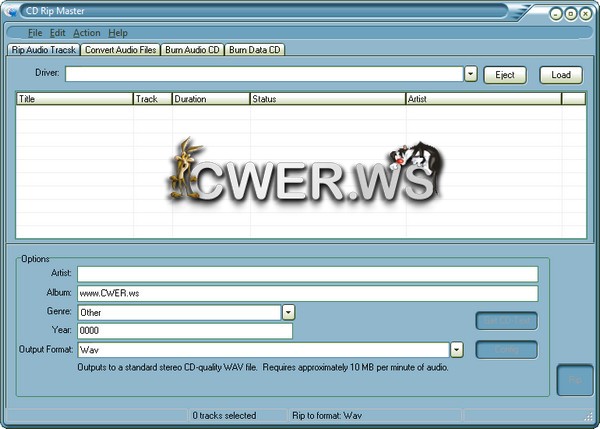The height and width of the screenshot is (429, 600).
Task: Open the Action menu
Action: click(x=86, y=33)
